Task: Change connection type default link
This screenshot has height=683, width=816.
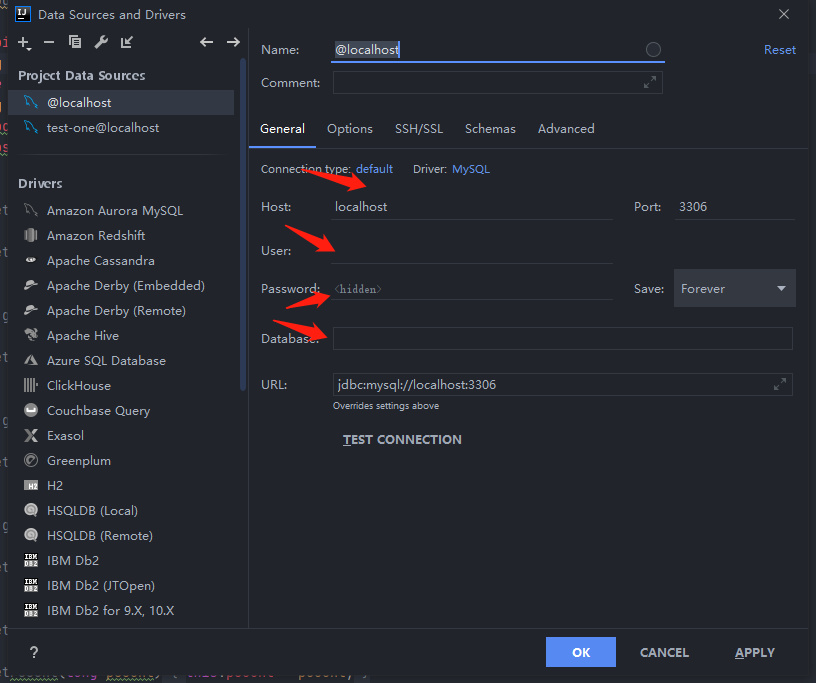Action: click(374, 169)
